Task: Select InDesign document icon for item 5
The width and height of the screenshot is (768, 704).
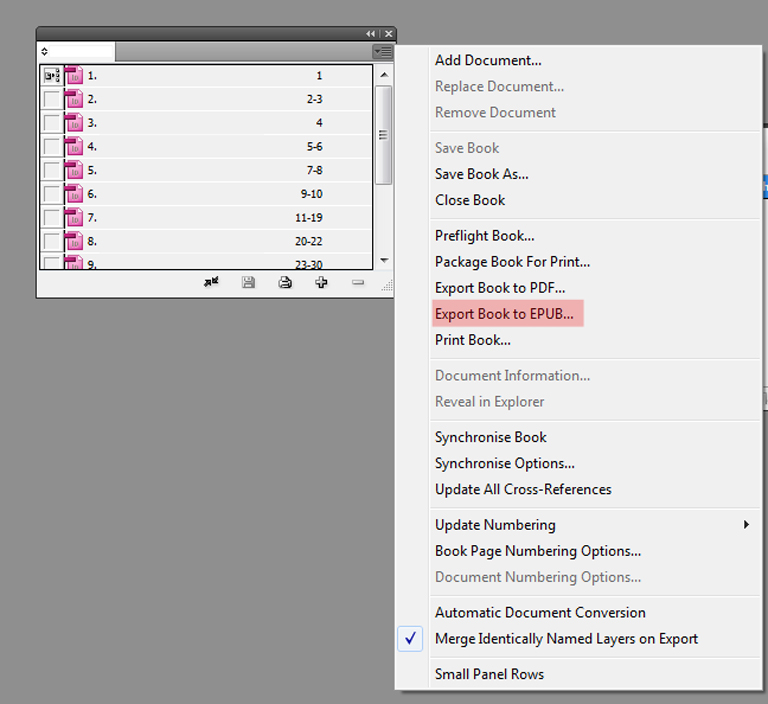Action: coord(74,170)
